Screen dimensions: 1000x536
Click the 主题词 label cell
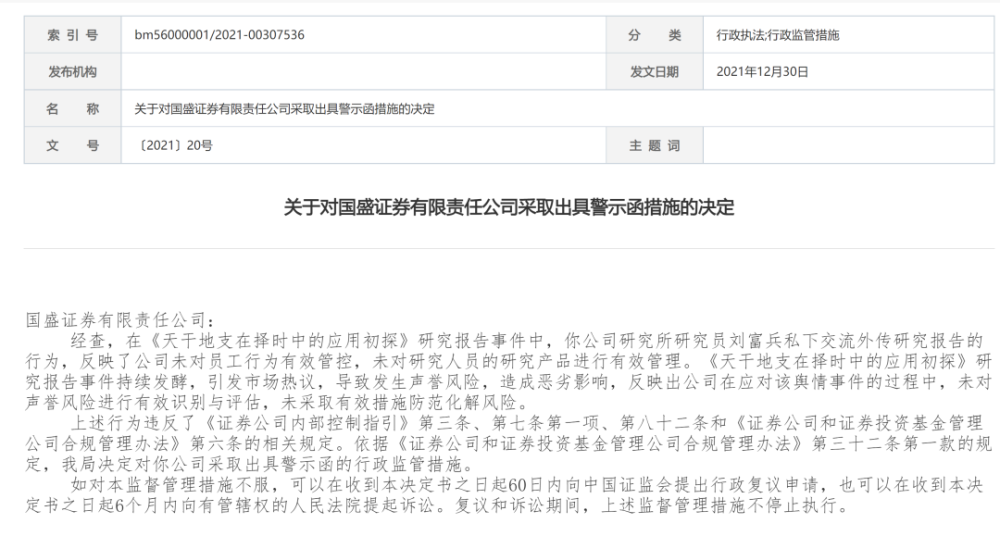coord(654,145)
